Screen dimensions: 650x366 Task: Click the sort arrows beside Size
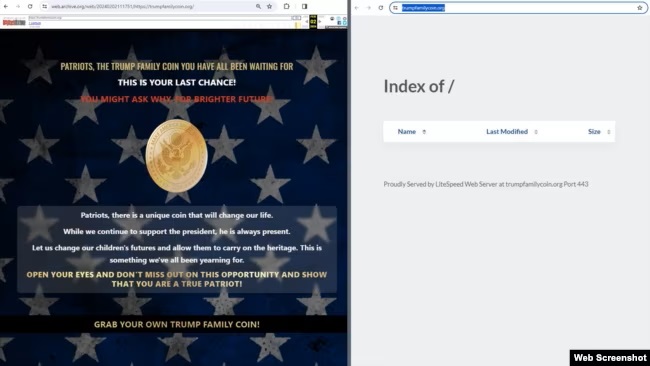pyautogui.click(x=609, y=132)
